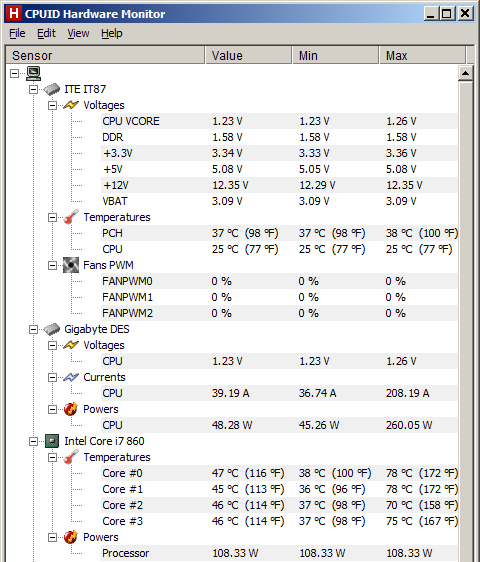480x562 pixels.
Task: Click the Fans PWM fan icon
Action: [71, 265]
